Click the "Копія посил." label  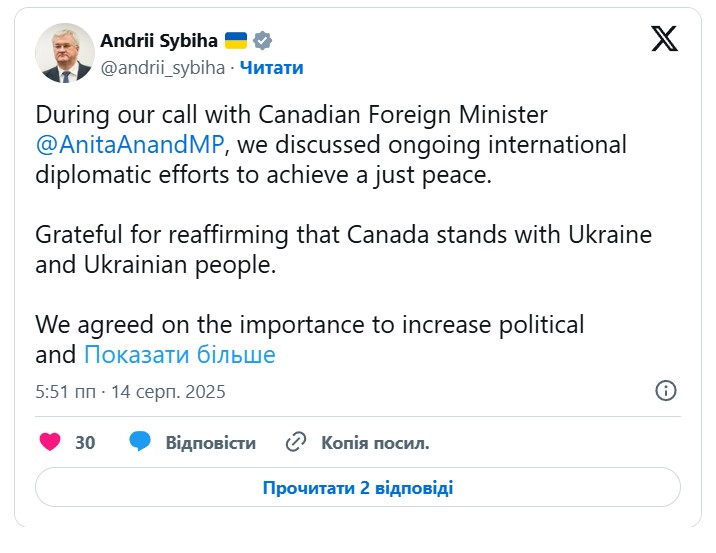[375, 442]
